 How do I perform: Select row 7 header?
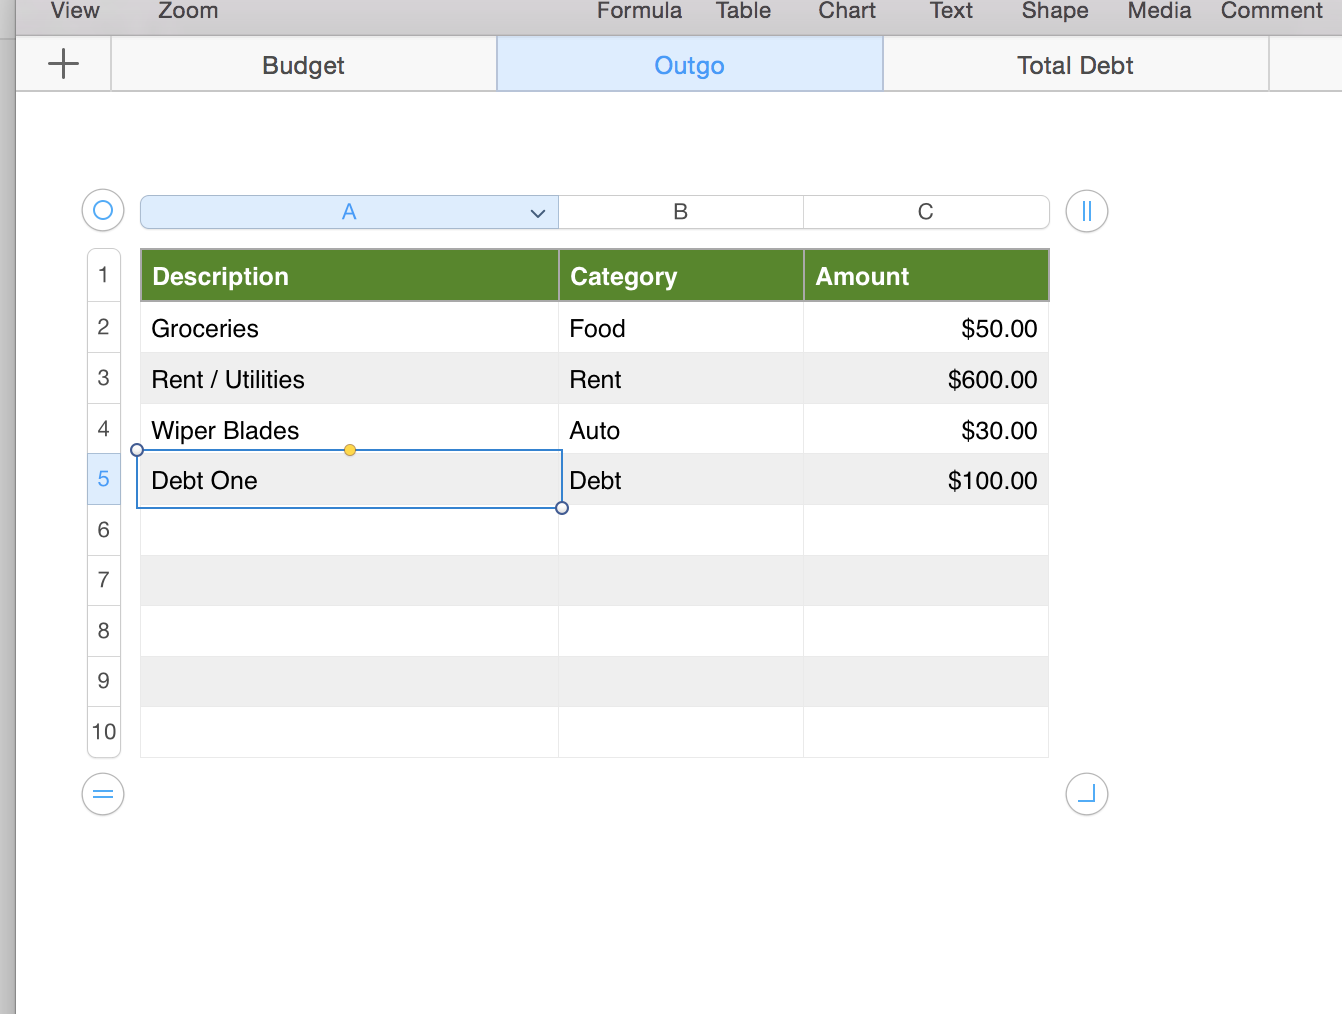tap(104, 580)
